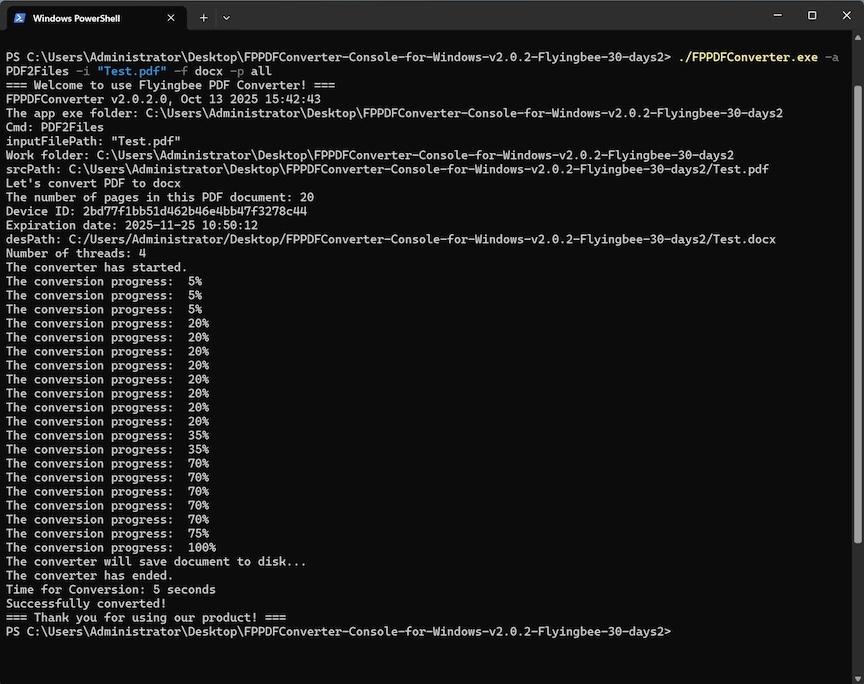864x684 pixels.
Task: Maximize the terminal window
Action: [x=812, y=15]
